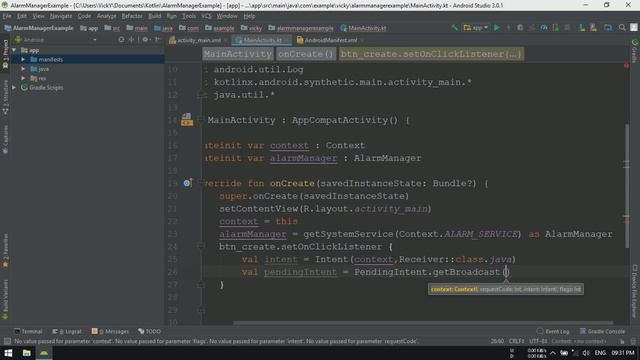Open the Gradle Console
640x360 pixels.
[x=602, y=331]
